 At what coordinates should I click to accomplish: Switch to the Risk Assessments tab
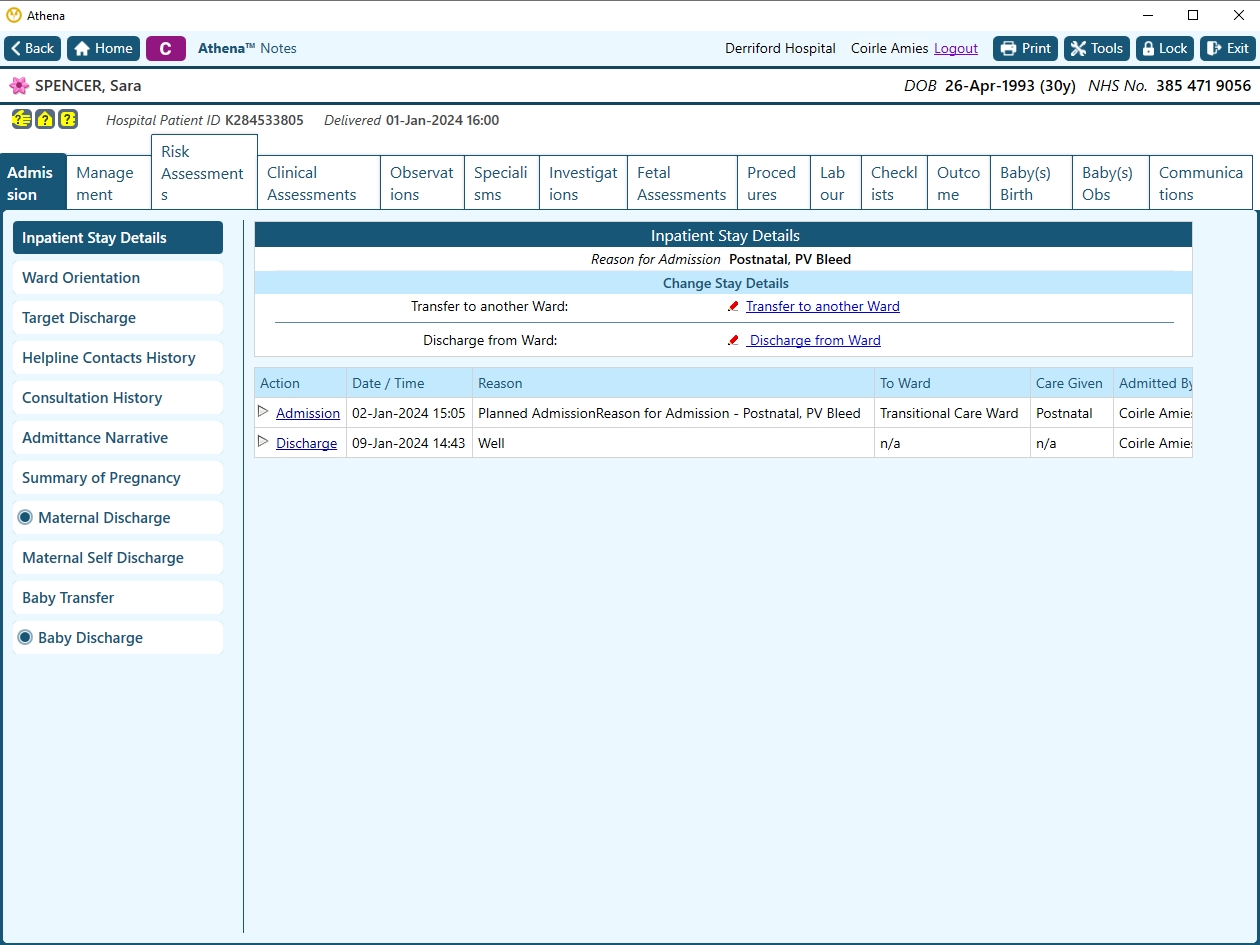pos(204,173)
